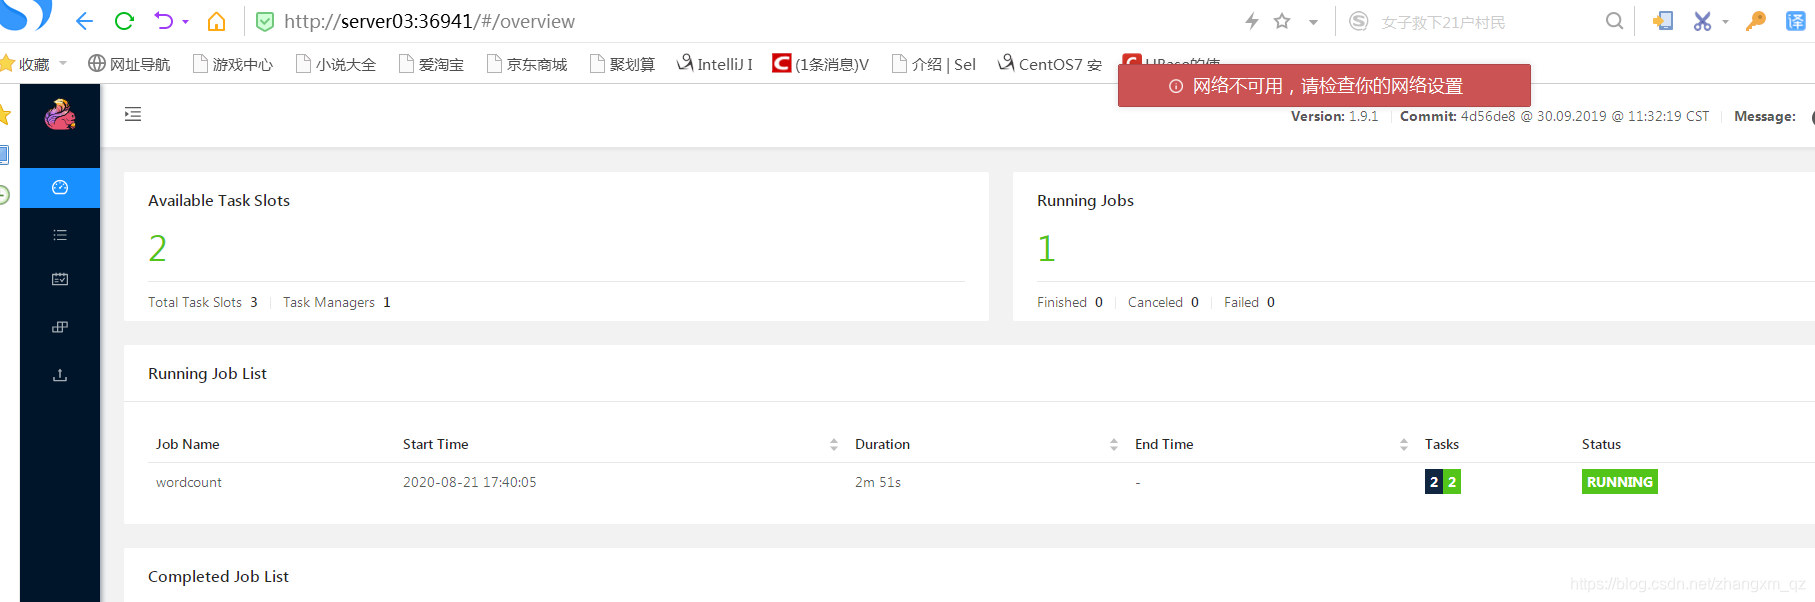Open the wordcount job

189,482
